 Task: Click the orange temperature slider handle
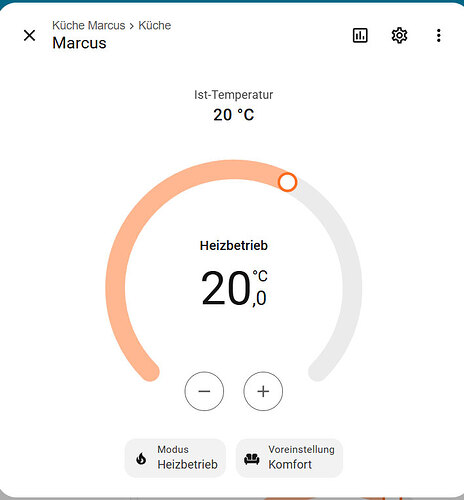[x=287, y=182]
